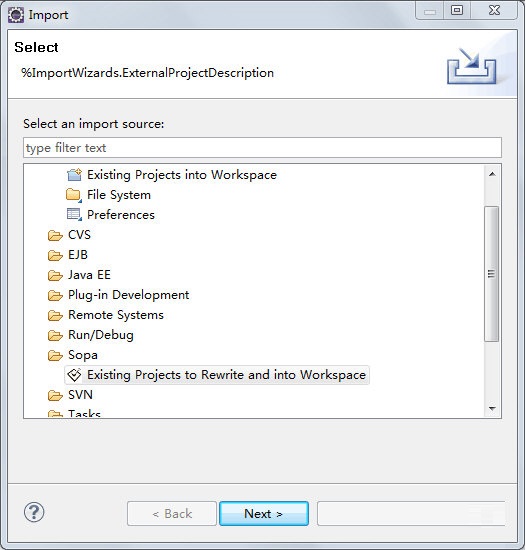Select the Run/Debug category
Viewport: 526px width, 550px height.
[101, 335]
